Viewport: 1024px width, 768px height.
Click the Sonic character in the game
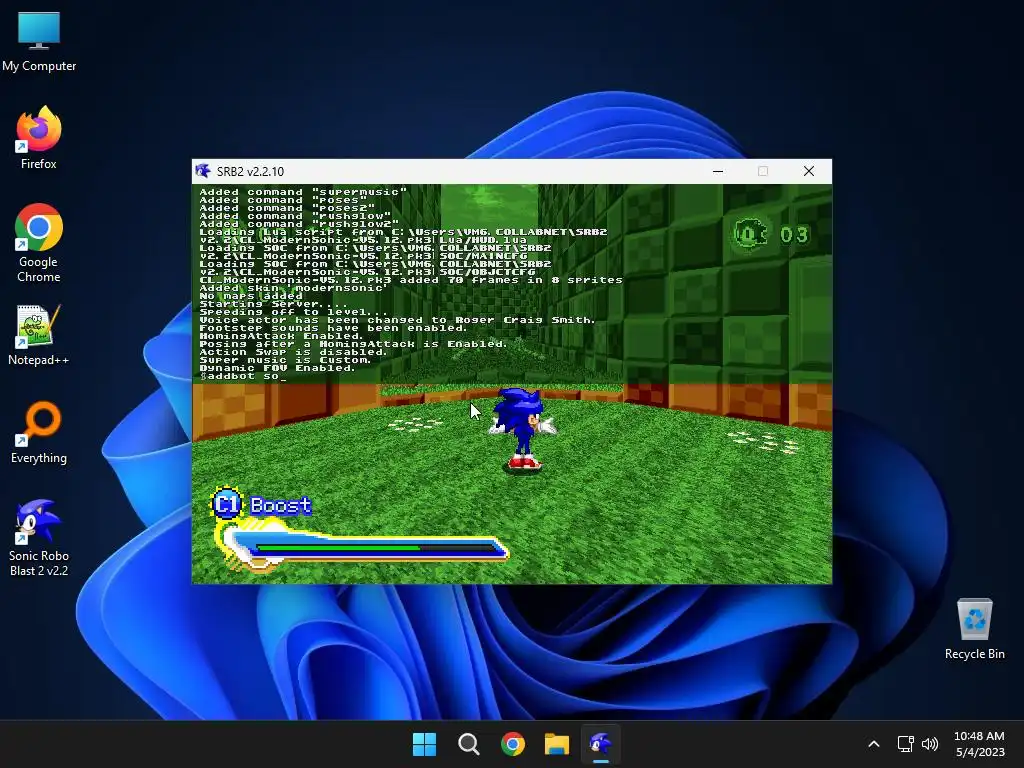[x=524, y=428]
